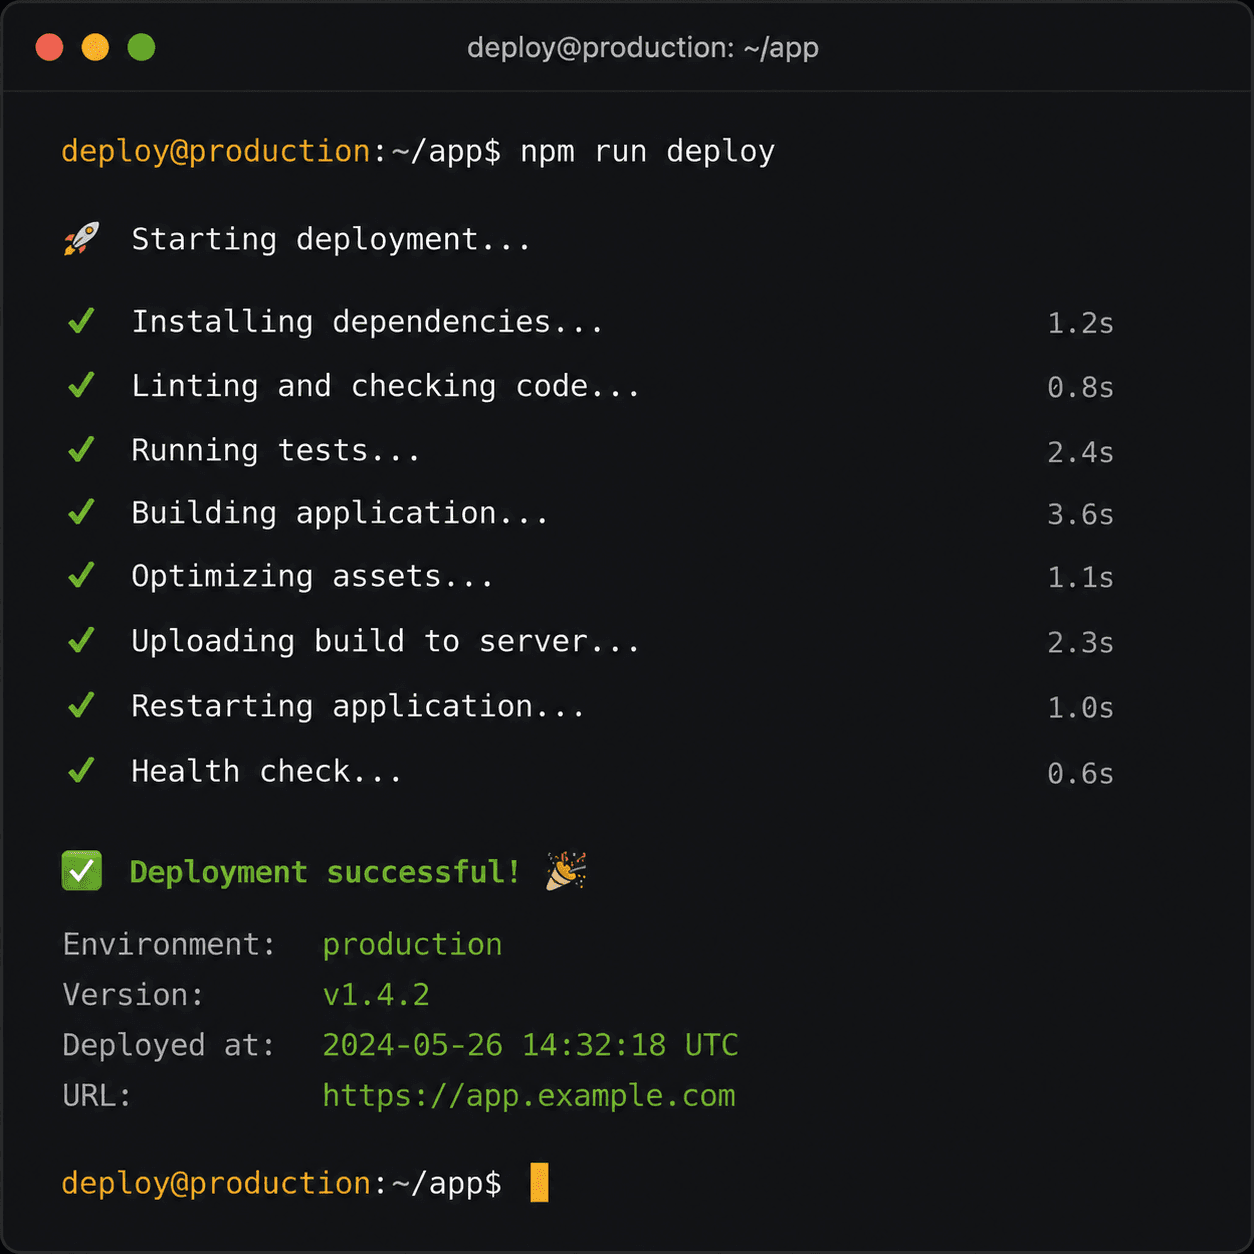1254x1254 pixels.
Task: Click the checkmark next to Installing dependencies
Action: coord(81,321)
